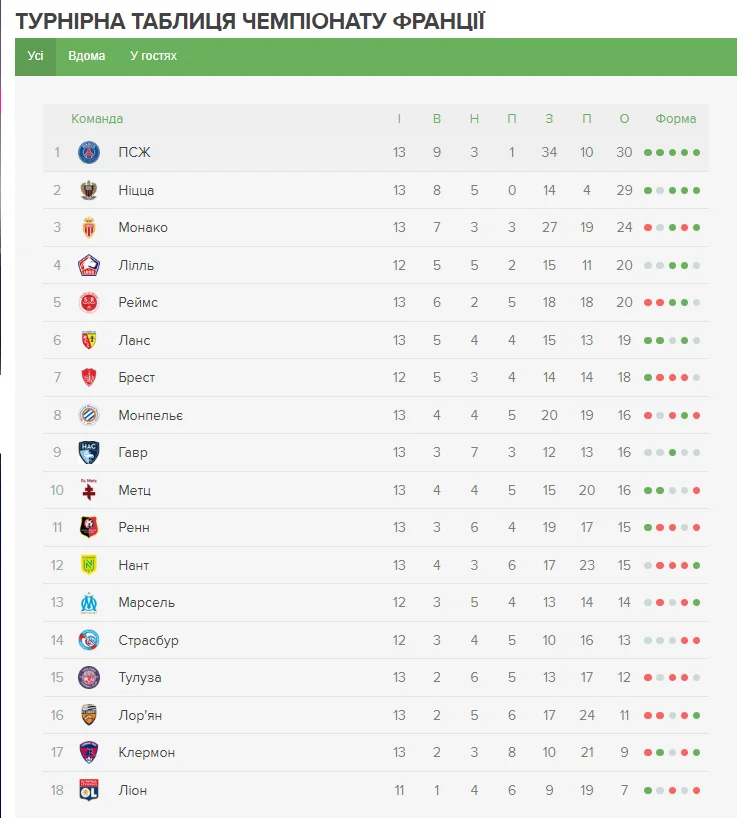This screenshot has width=752, height=818.
Task: Switch to the "Вдома" home tab
Action: [87, 56]
